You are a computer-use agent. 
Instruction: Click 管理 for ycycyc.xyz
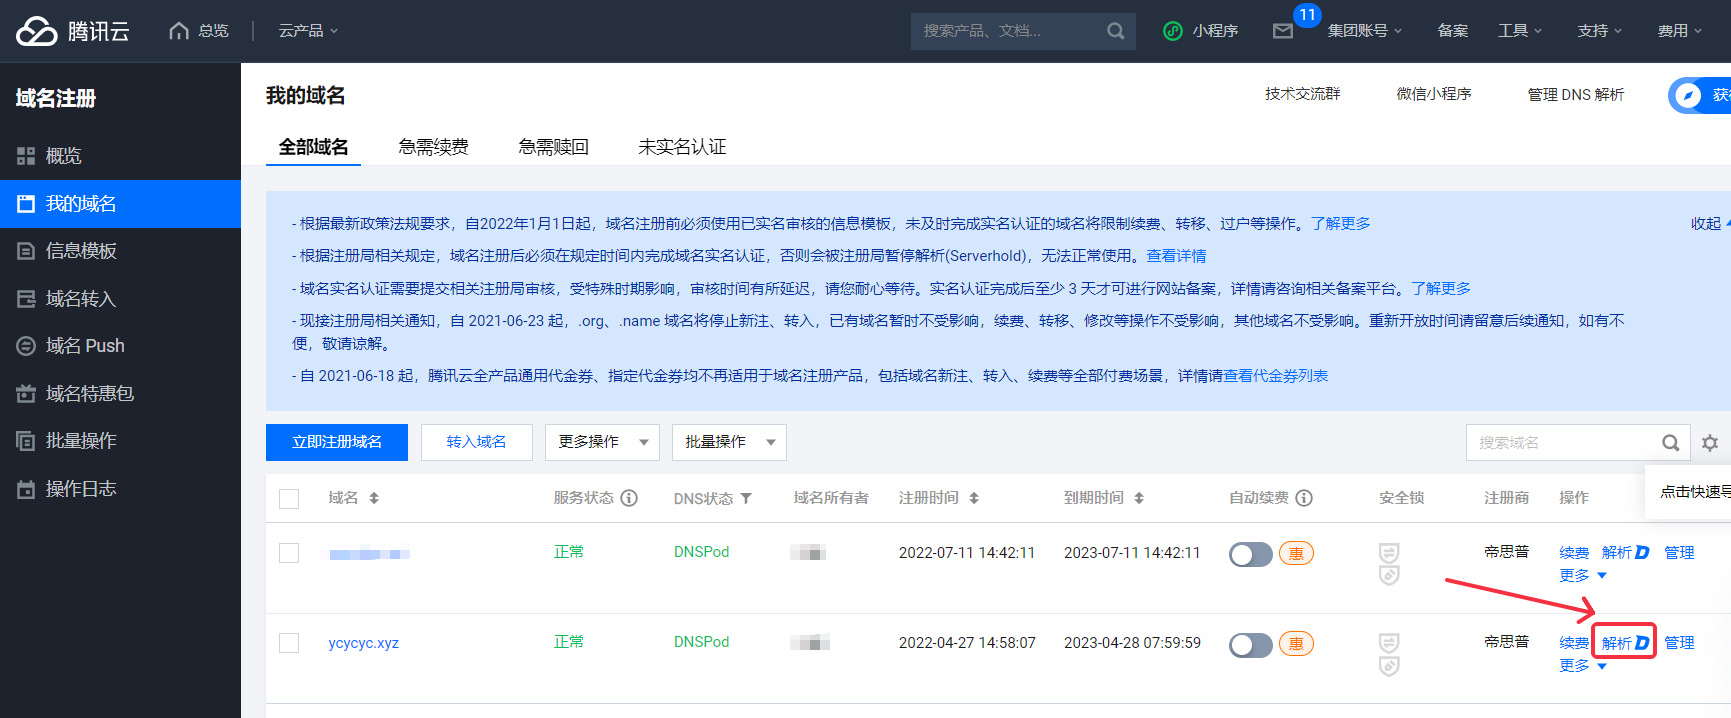coord(1679,643)
